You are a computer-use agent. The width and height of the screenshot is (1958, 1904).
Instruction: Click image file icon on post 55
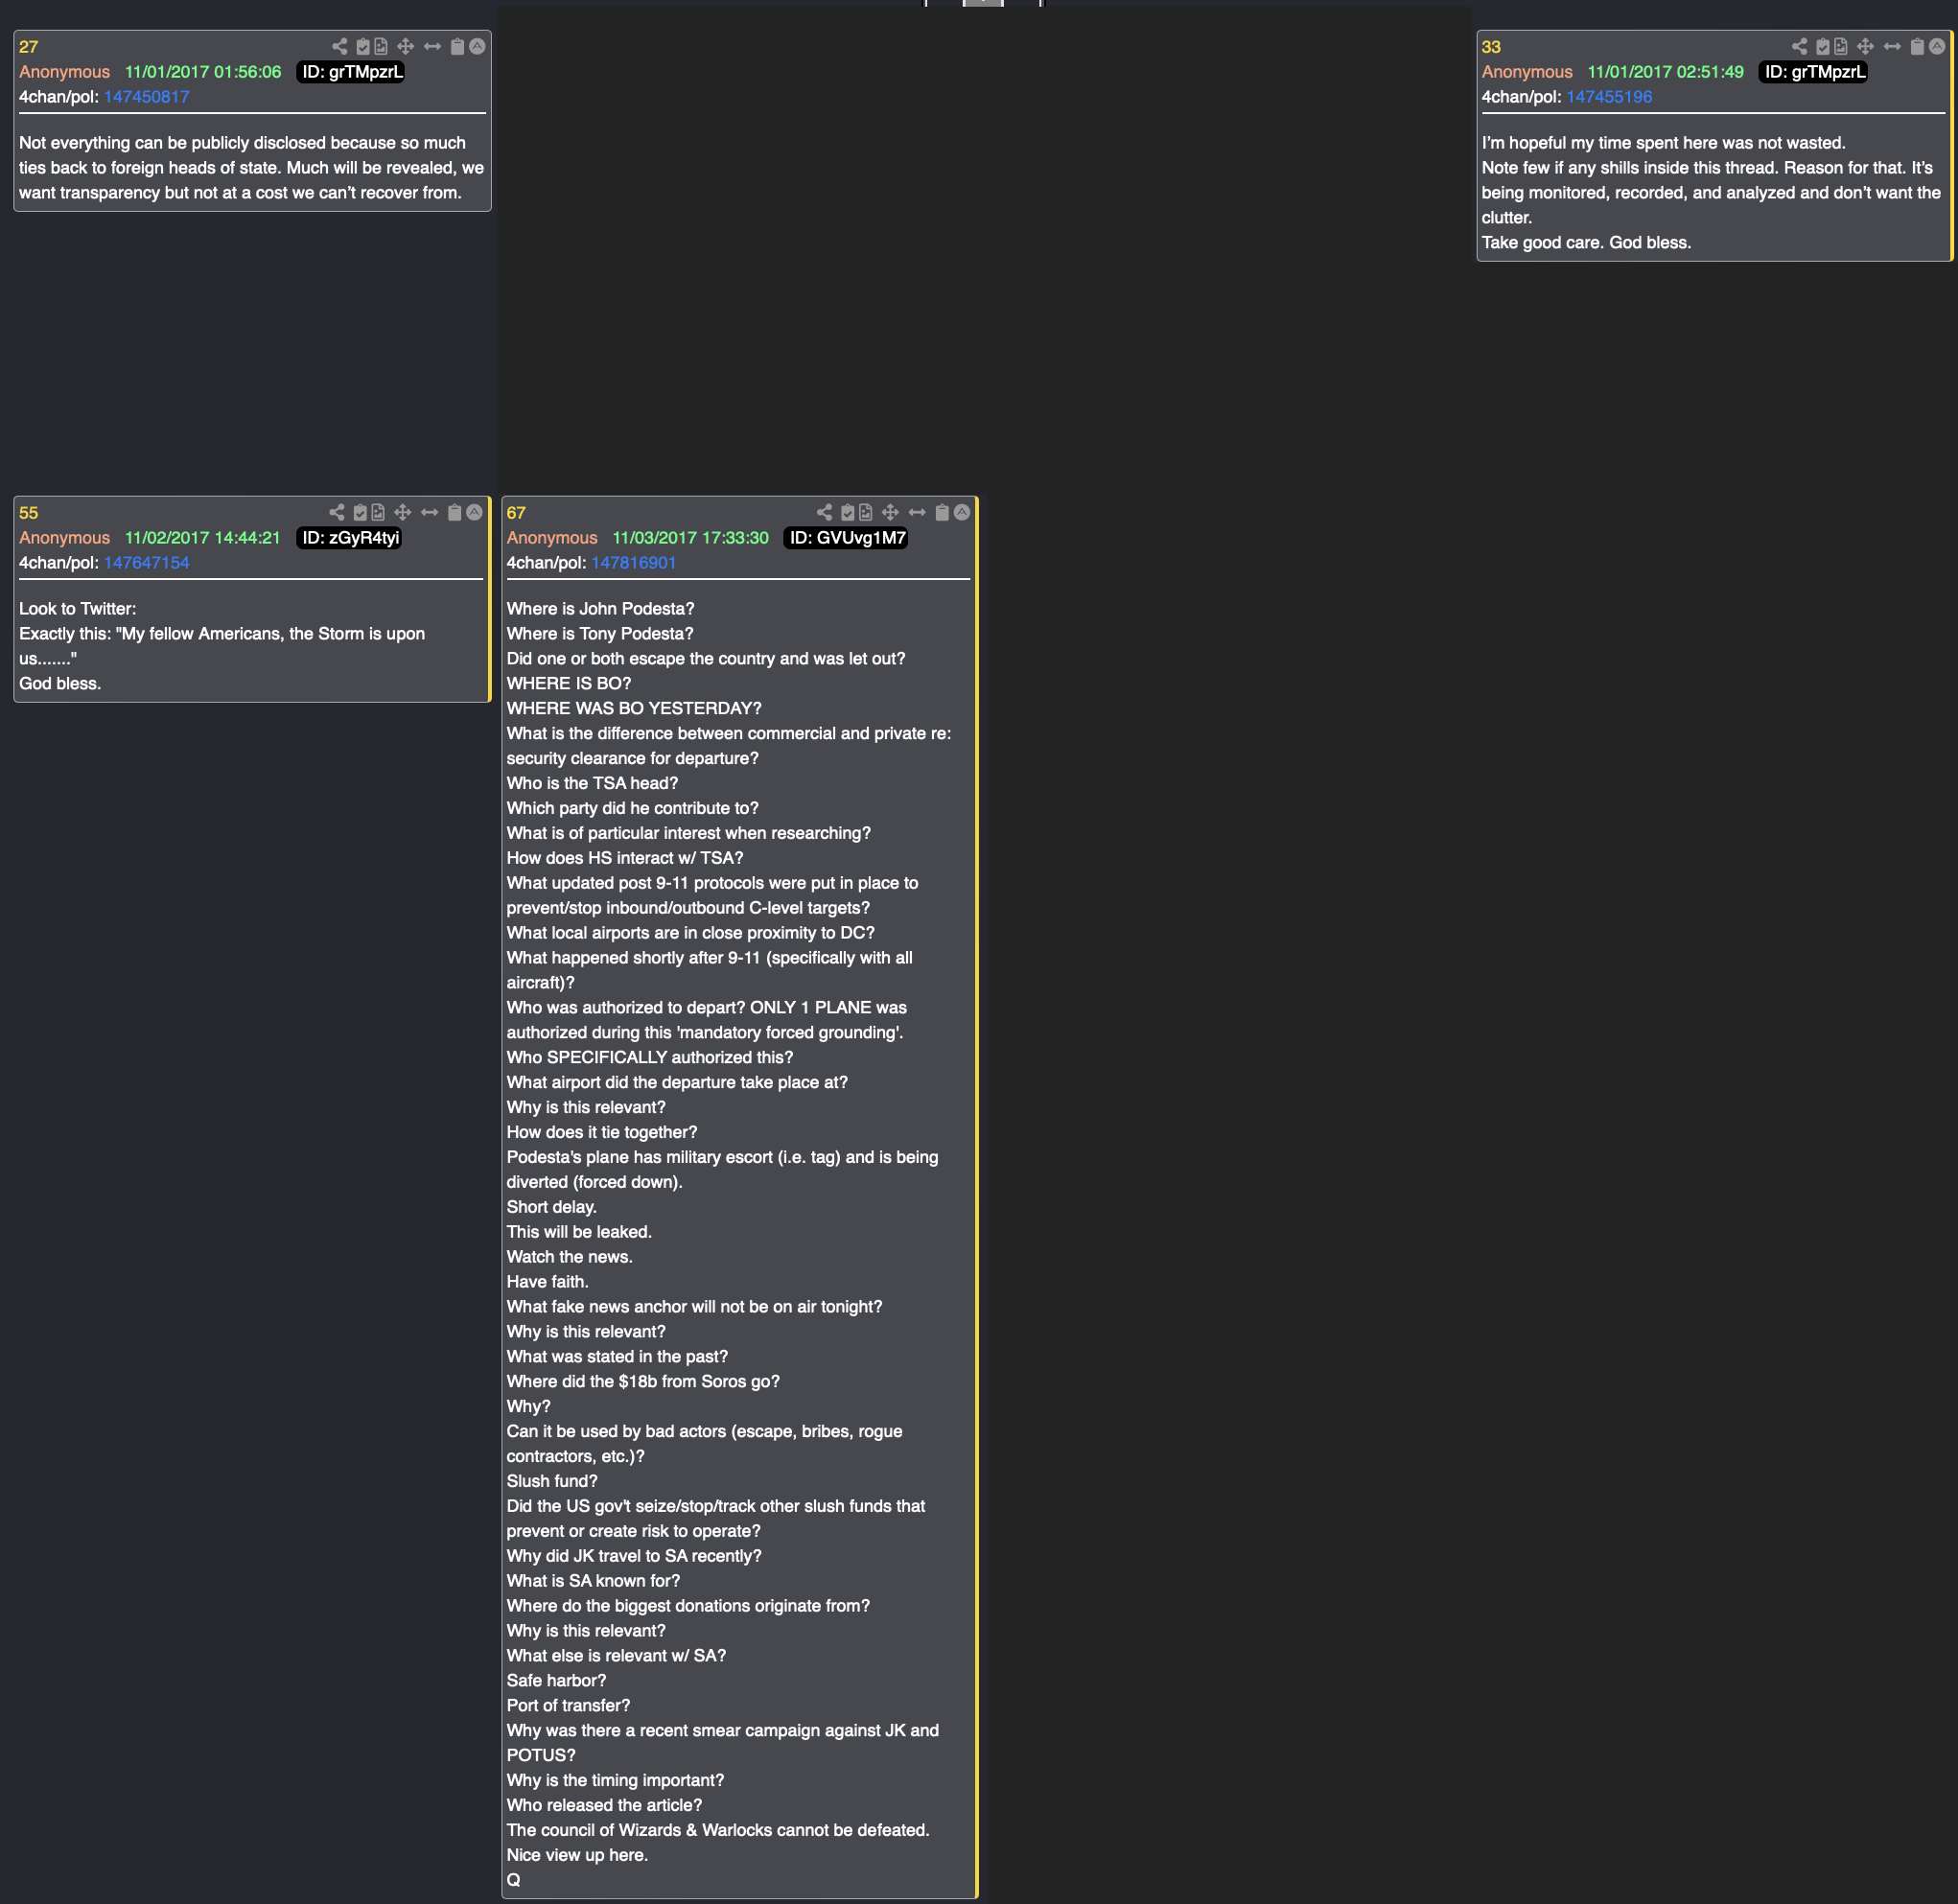(378, 512)
